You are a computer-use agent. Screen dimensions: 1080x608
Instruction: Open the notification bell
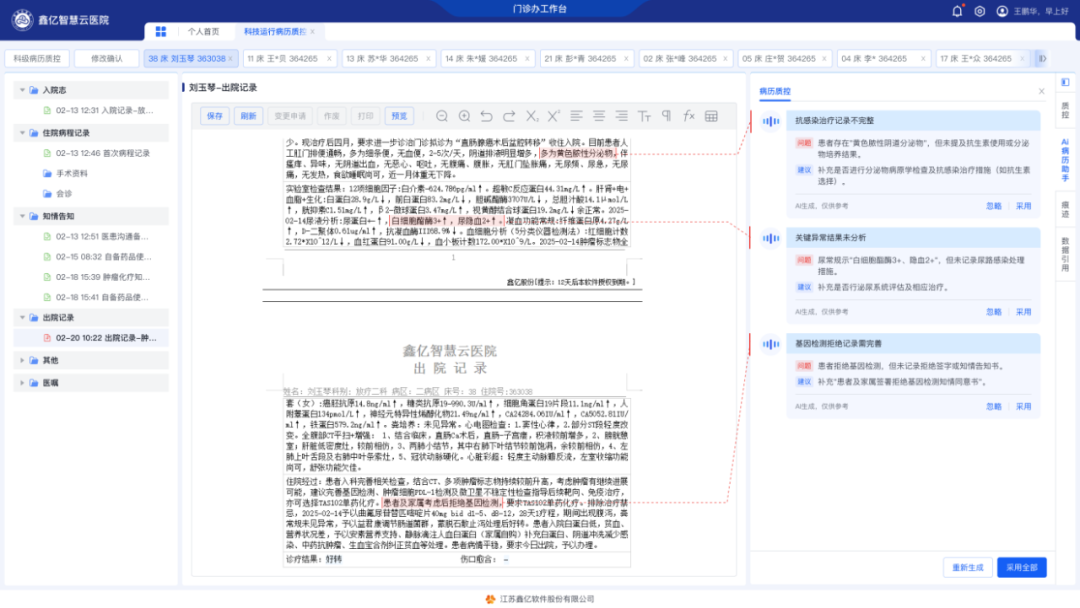point(957,11)
